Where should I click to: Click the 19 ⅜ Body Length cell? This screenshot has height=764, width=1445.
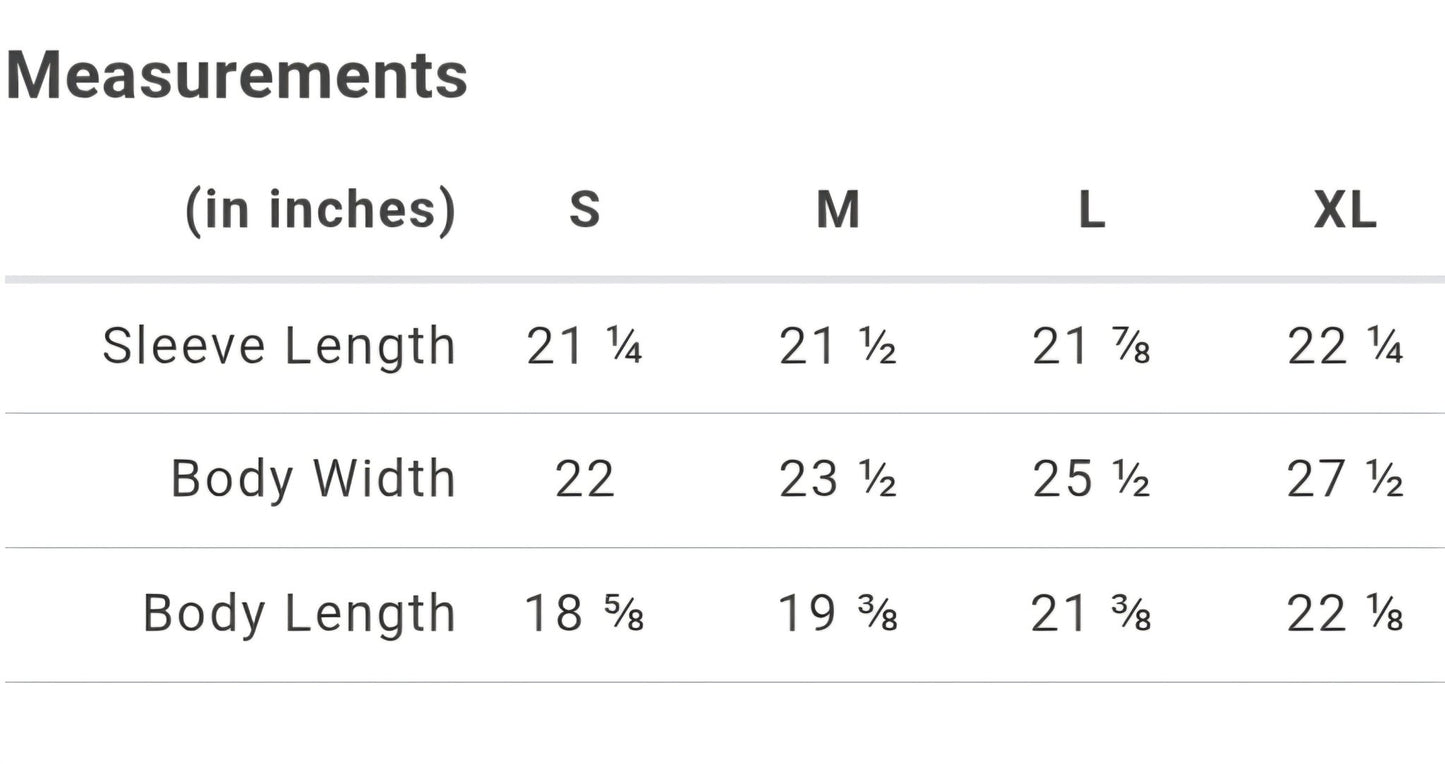click(838, 613)
